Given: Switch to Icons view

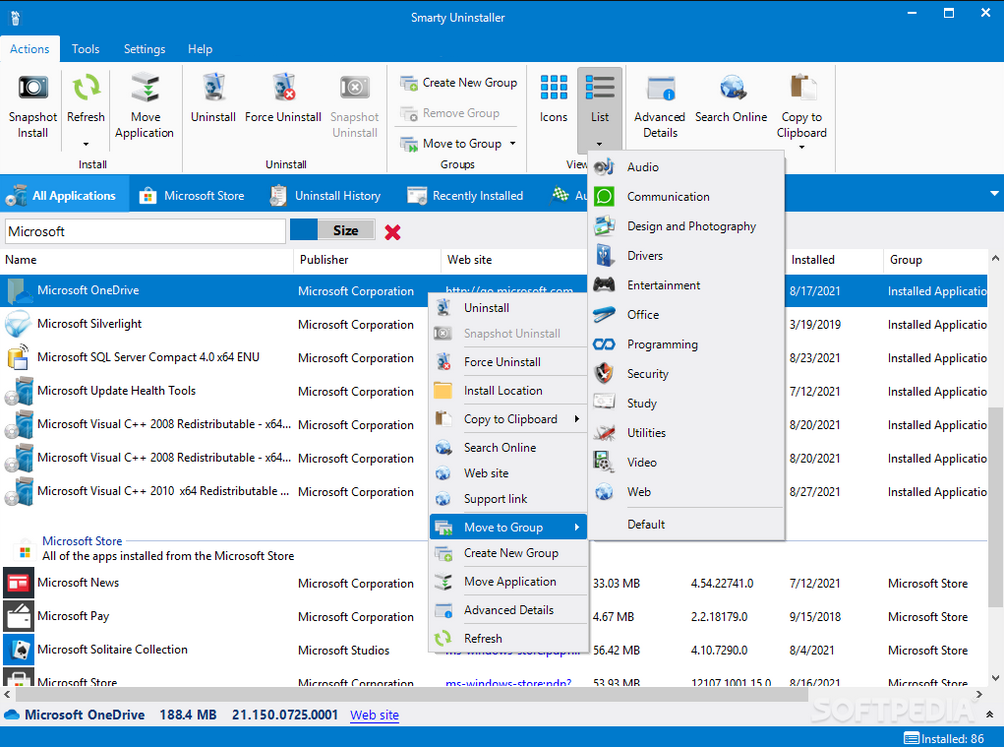Looking at the screenshot, I should click(x=553, y=99).
